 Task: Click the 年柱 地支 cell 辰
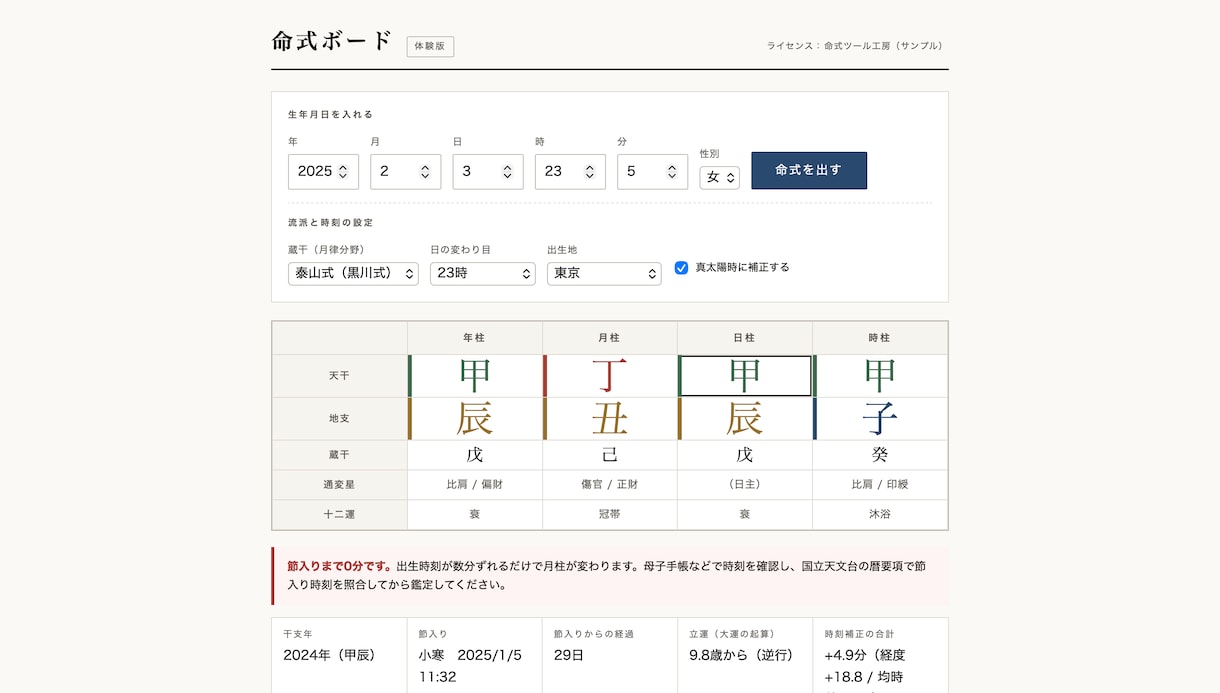(475, 419)
